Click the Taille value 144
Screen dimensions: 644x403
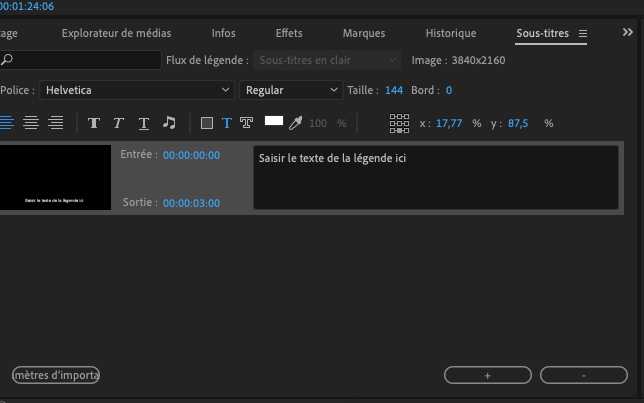pyautogui.click(x=394, y=90)
